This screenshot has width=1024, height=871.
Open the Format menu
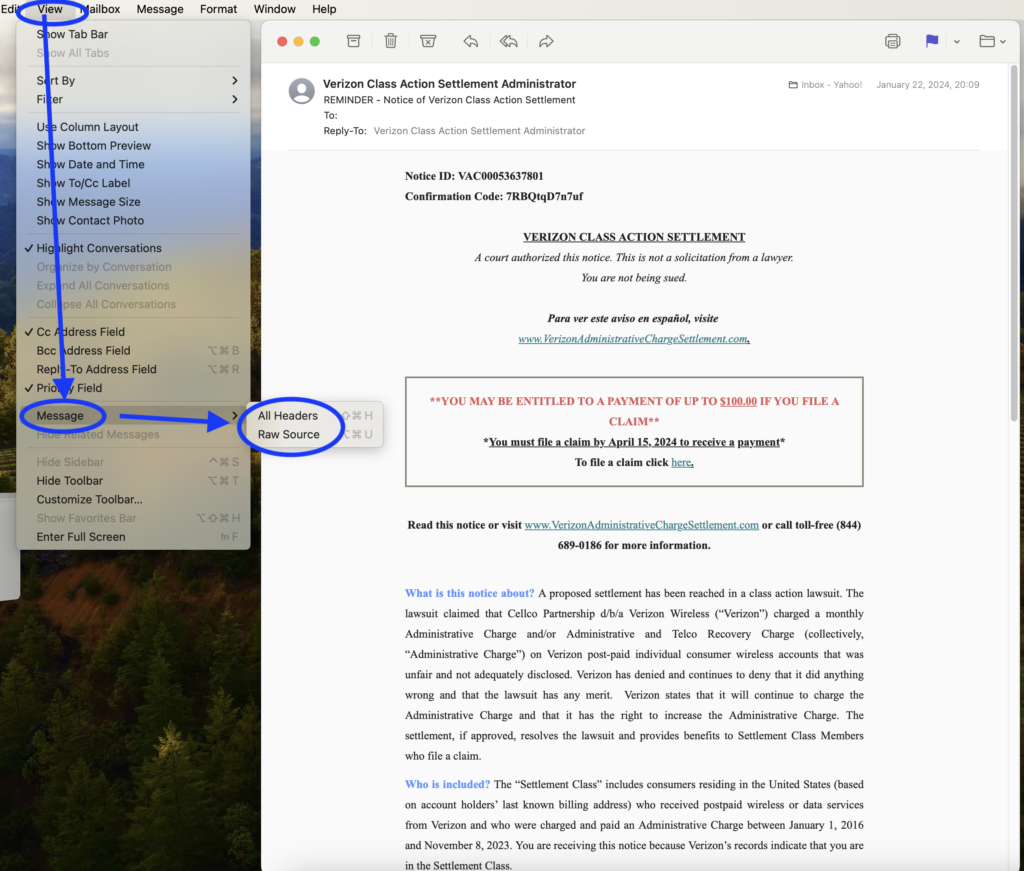[x=218, y=9]
